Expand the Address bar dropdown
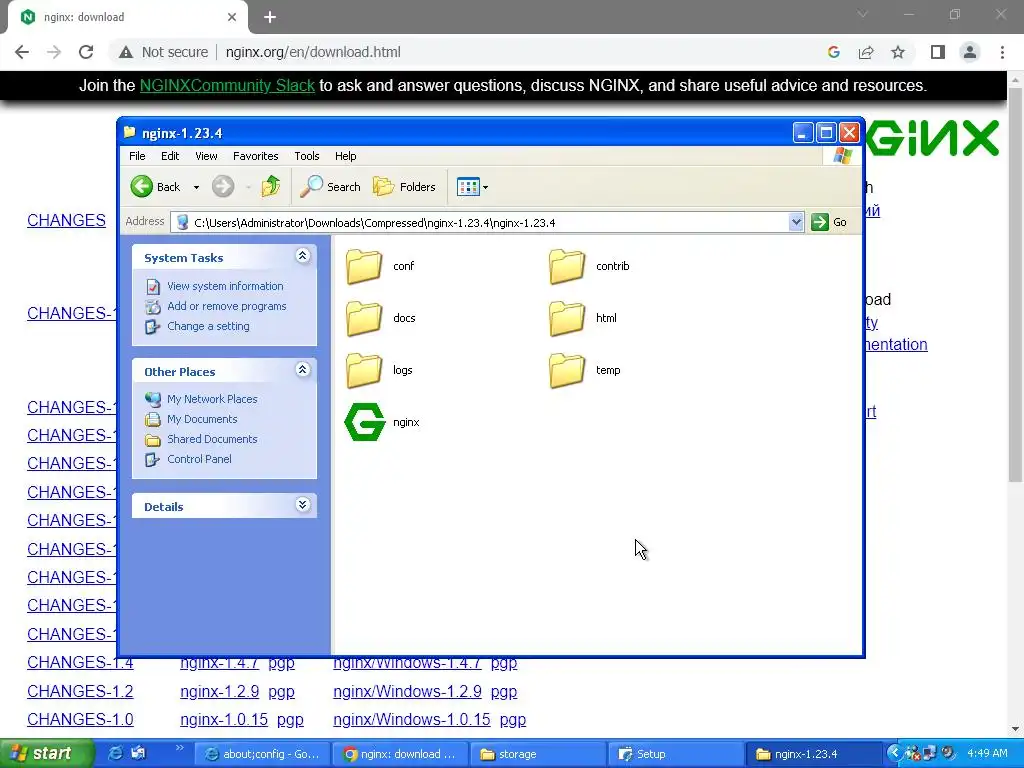 (795, 222)
